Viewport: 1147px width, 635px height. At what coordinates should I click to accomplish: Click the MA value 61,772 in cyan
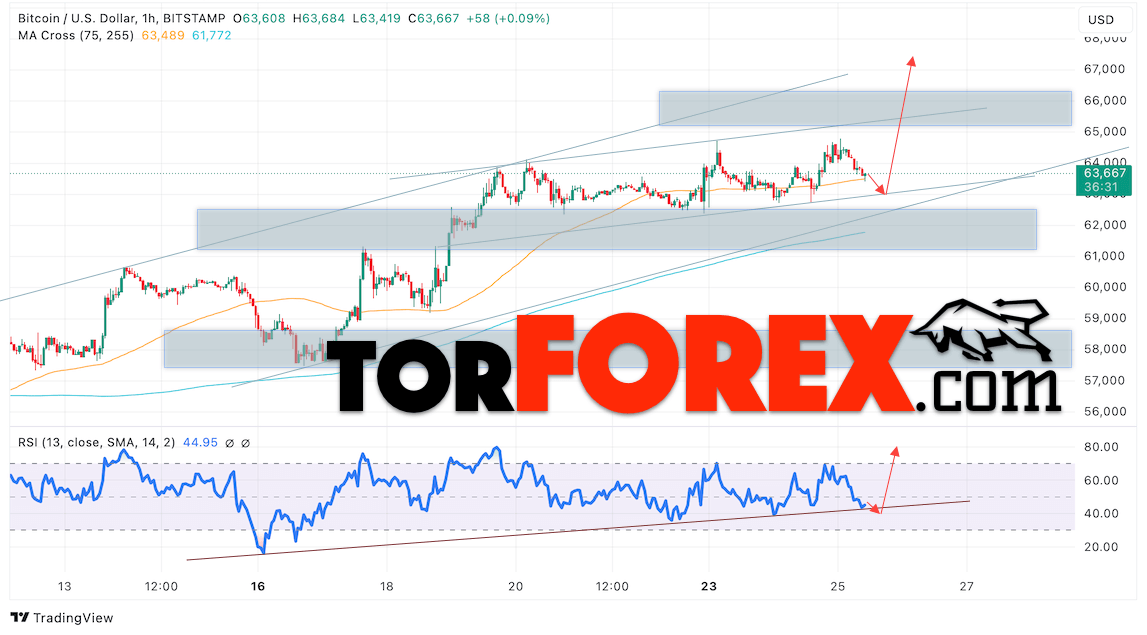point(211,35)
